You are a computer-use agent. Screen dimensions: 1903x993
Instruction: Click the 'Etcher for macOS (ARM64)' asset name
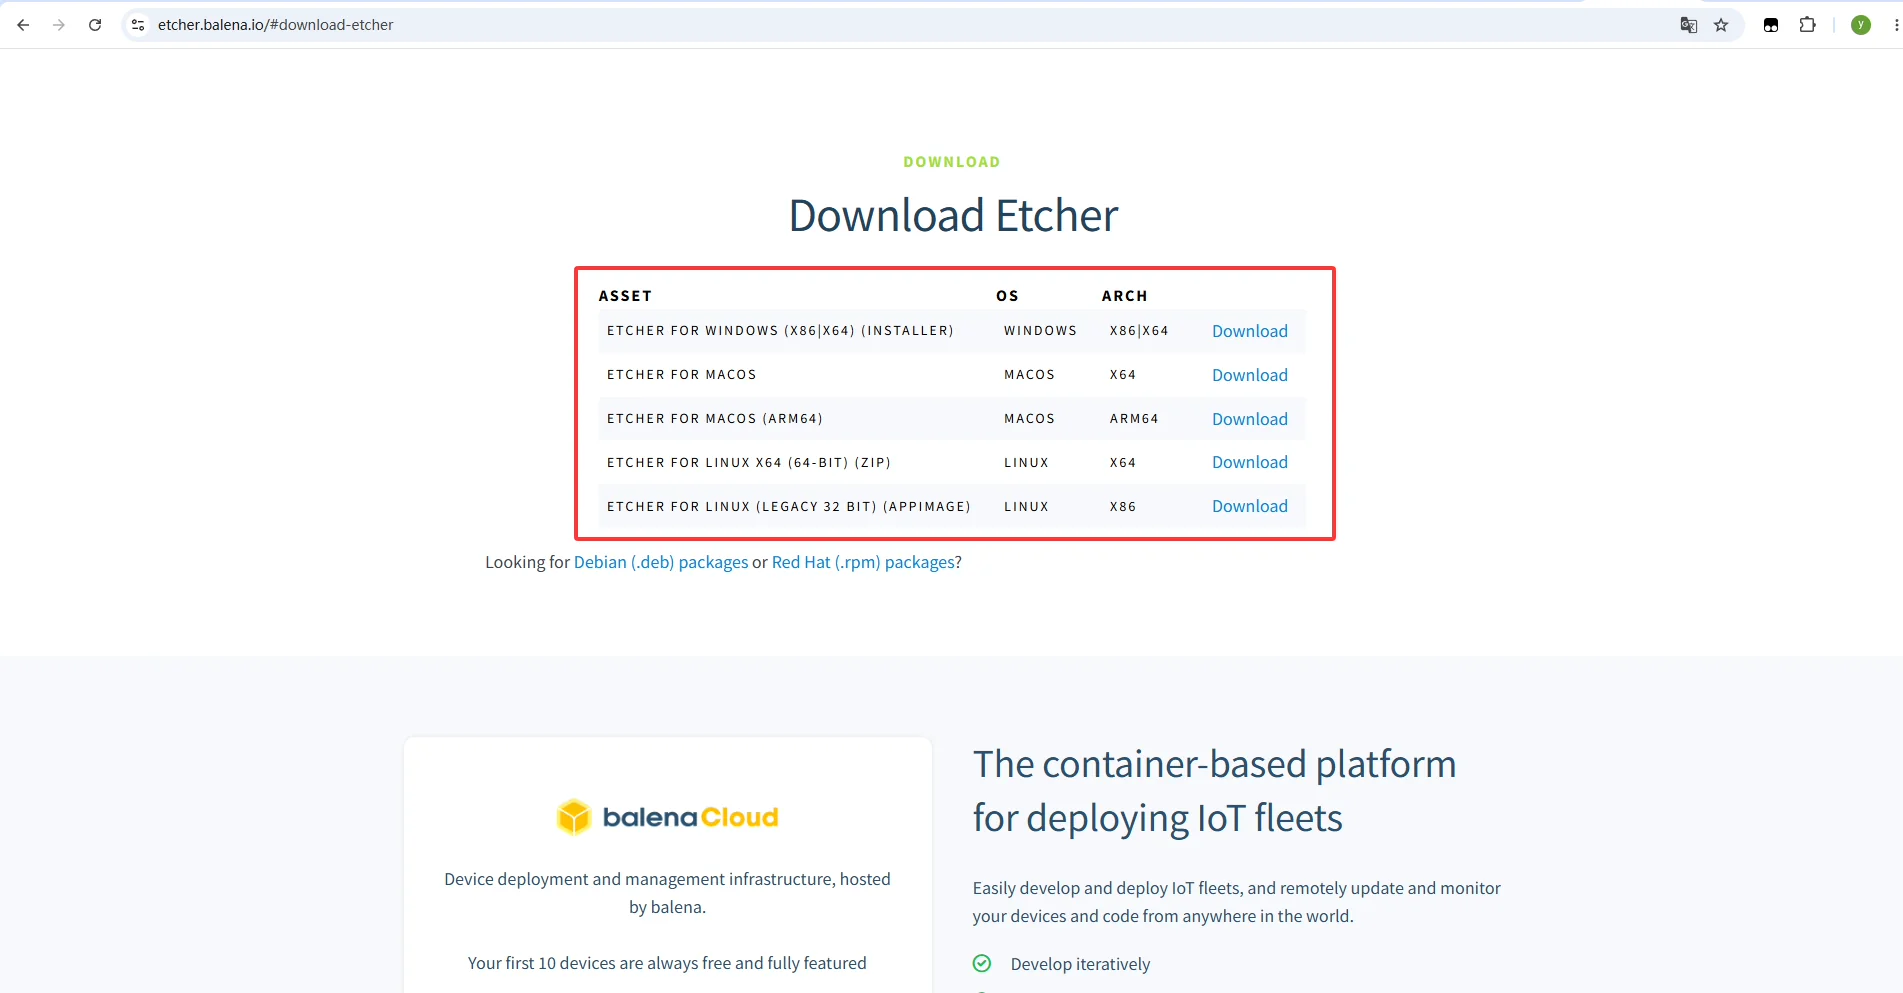[715, 419]
